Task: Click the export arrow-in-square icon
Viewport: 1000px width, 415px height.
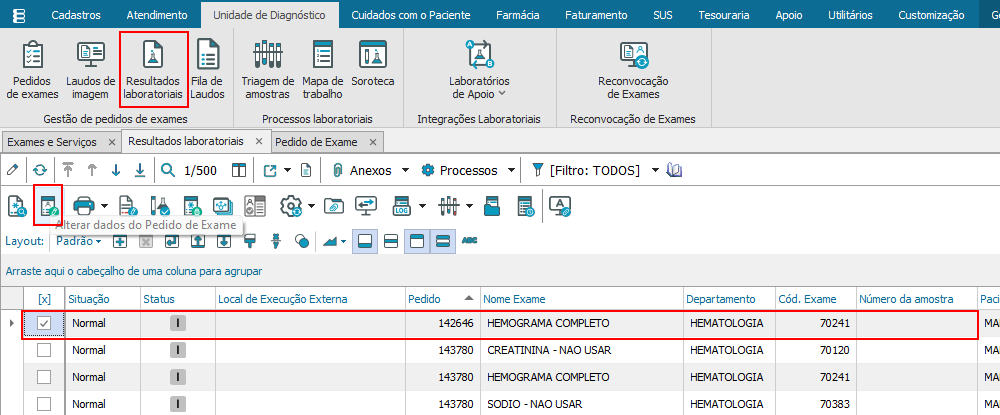Action: pos(268,170)
